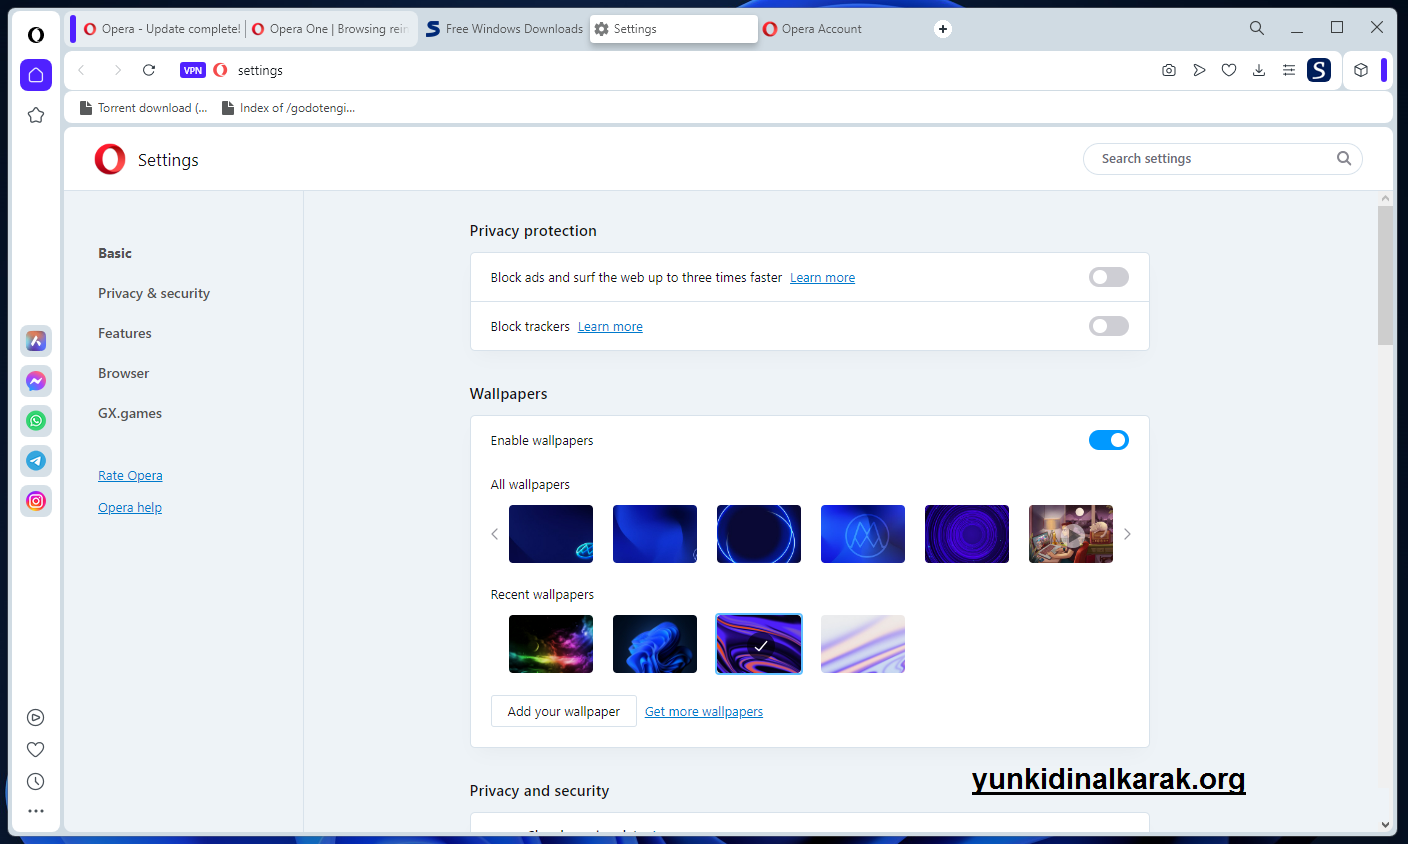This screenshot has height=844, width=1408.
Task: Disable the Enable wallpapers switch
Action: (x=1108, y=440)
